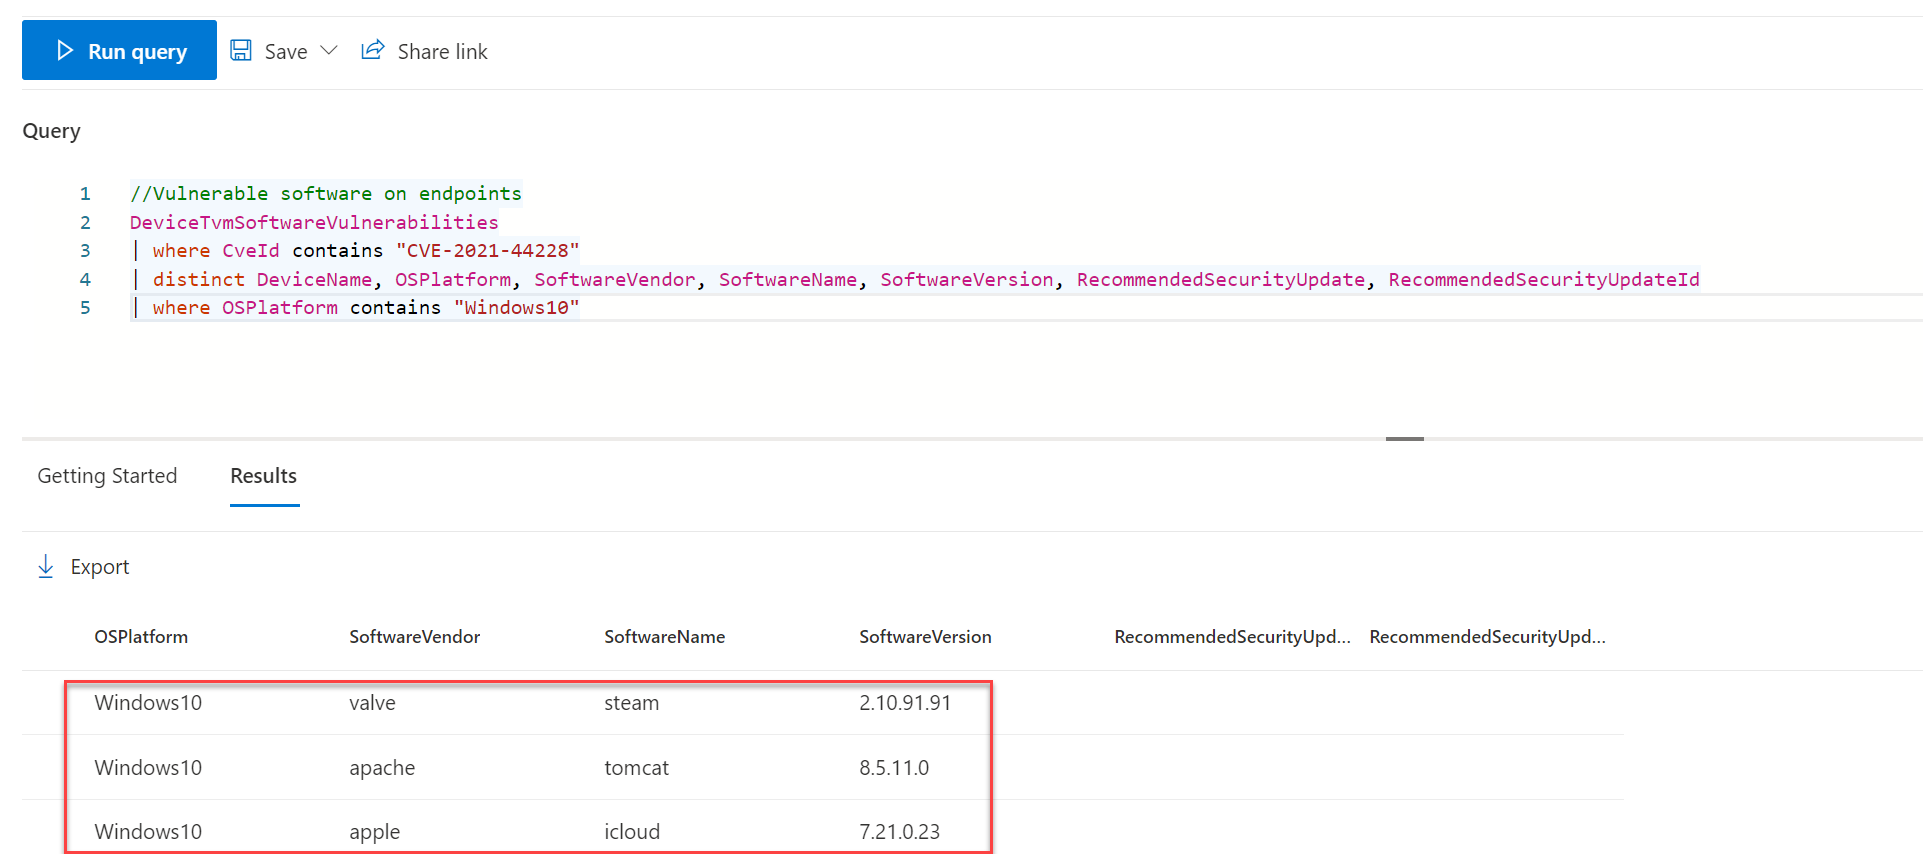Viewport: 1923px width, 854px height.
Task: Switch to the Getting Started tab
Action: point(107,476)
